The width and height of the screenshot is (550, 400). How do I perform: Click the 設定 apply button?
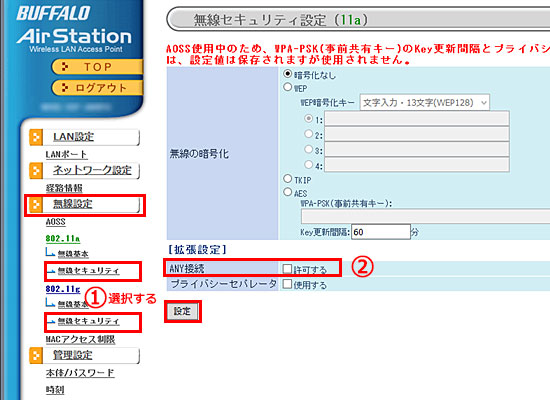click(x=182, y=311)
